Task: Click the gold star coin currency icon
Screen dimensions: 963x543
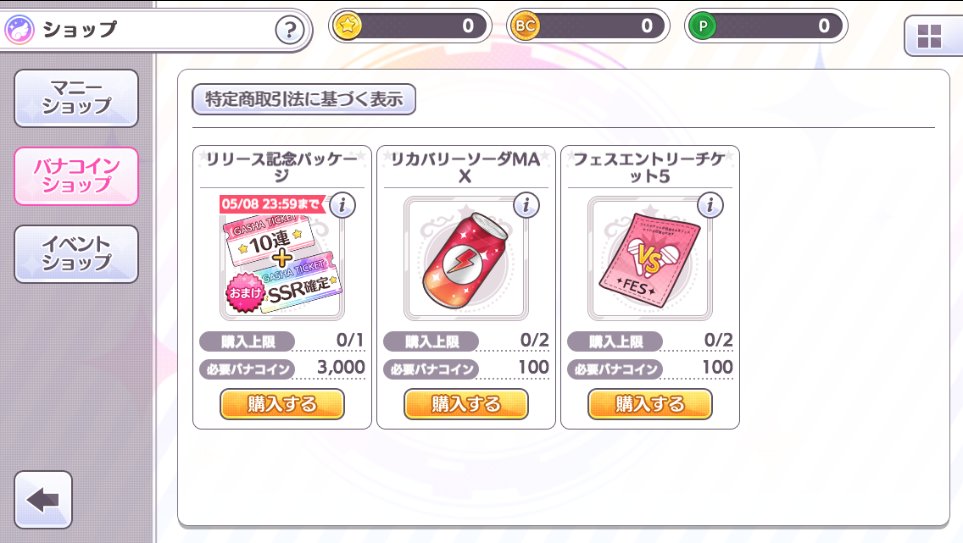Action: [x=348, y=26]
